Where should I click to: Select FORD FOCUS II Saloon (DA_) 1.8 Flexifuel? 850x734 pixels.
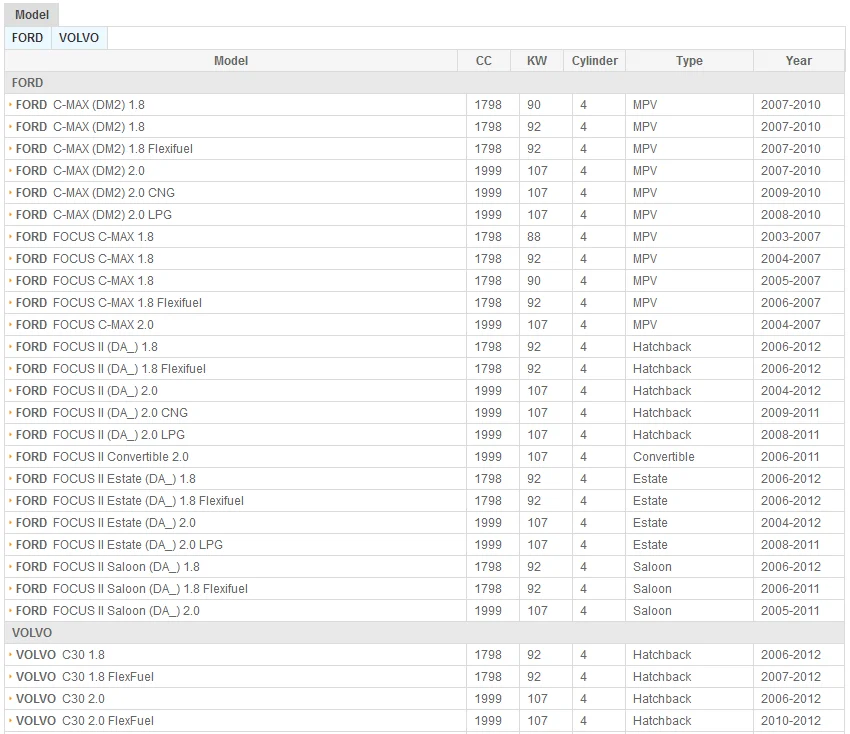424,589
